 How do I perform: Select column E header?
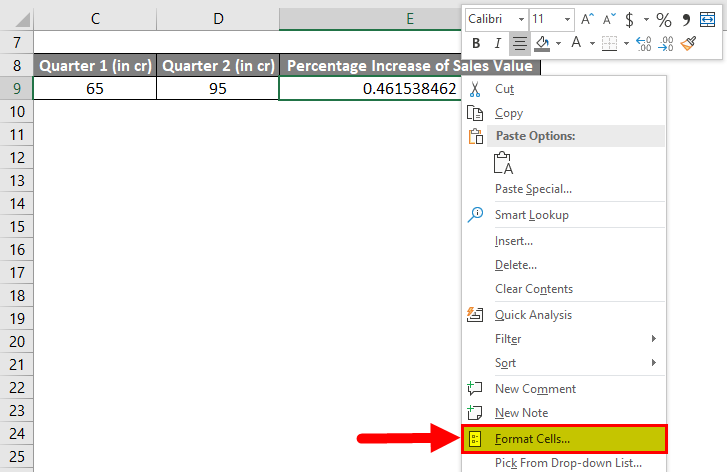pos(370,19)
